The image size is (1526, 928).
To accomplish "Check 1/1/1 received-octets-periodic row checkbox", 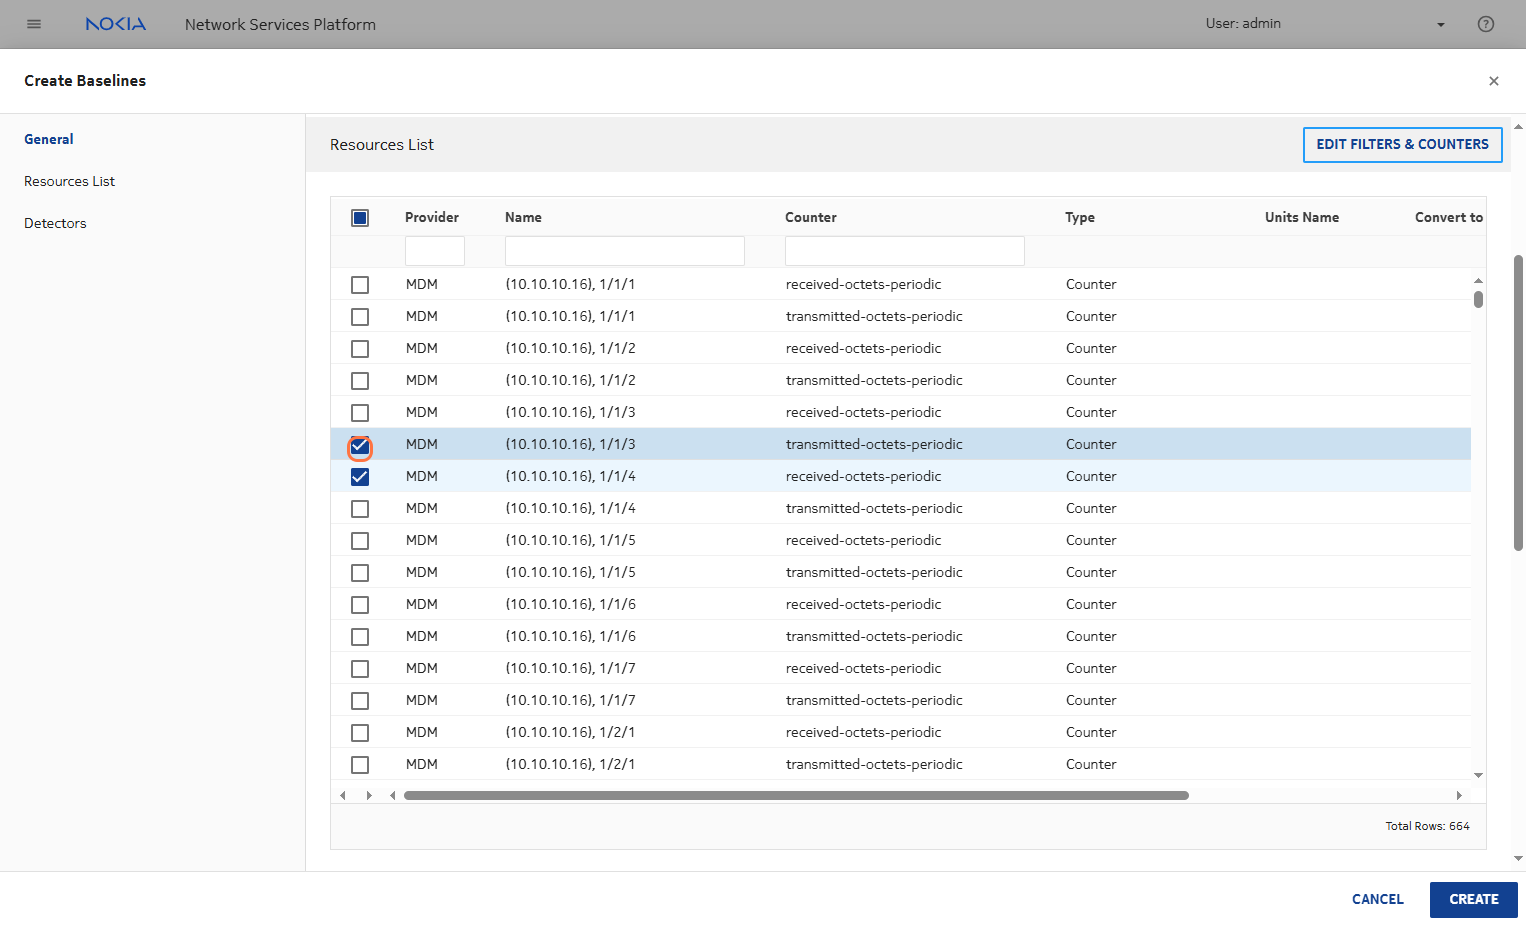I will [360, 285].
